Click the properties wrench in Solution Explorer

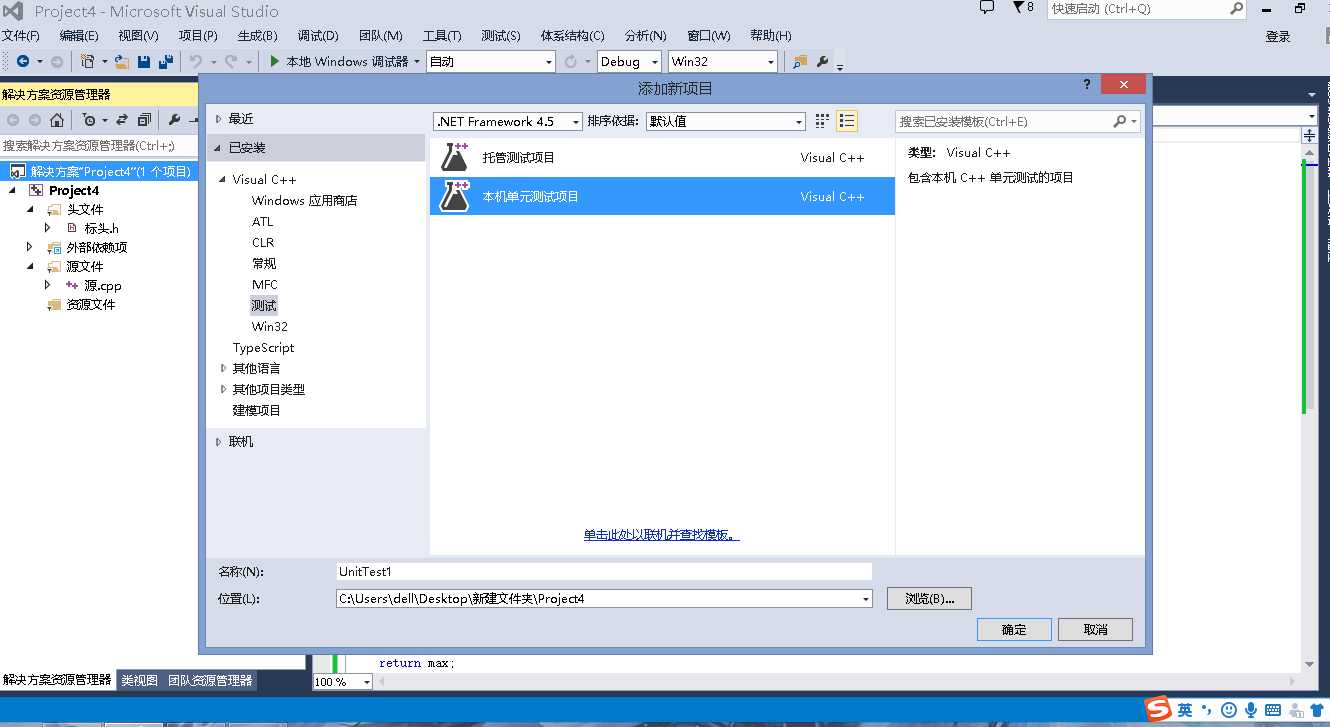(174, 120)
